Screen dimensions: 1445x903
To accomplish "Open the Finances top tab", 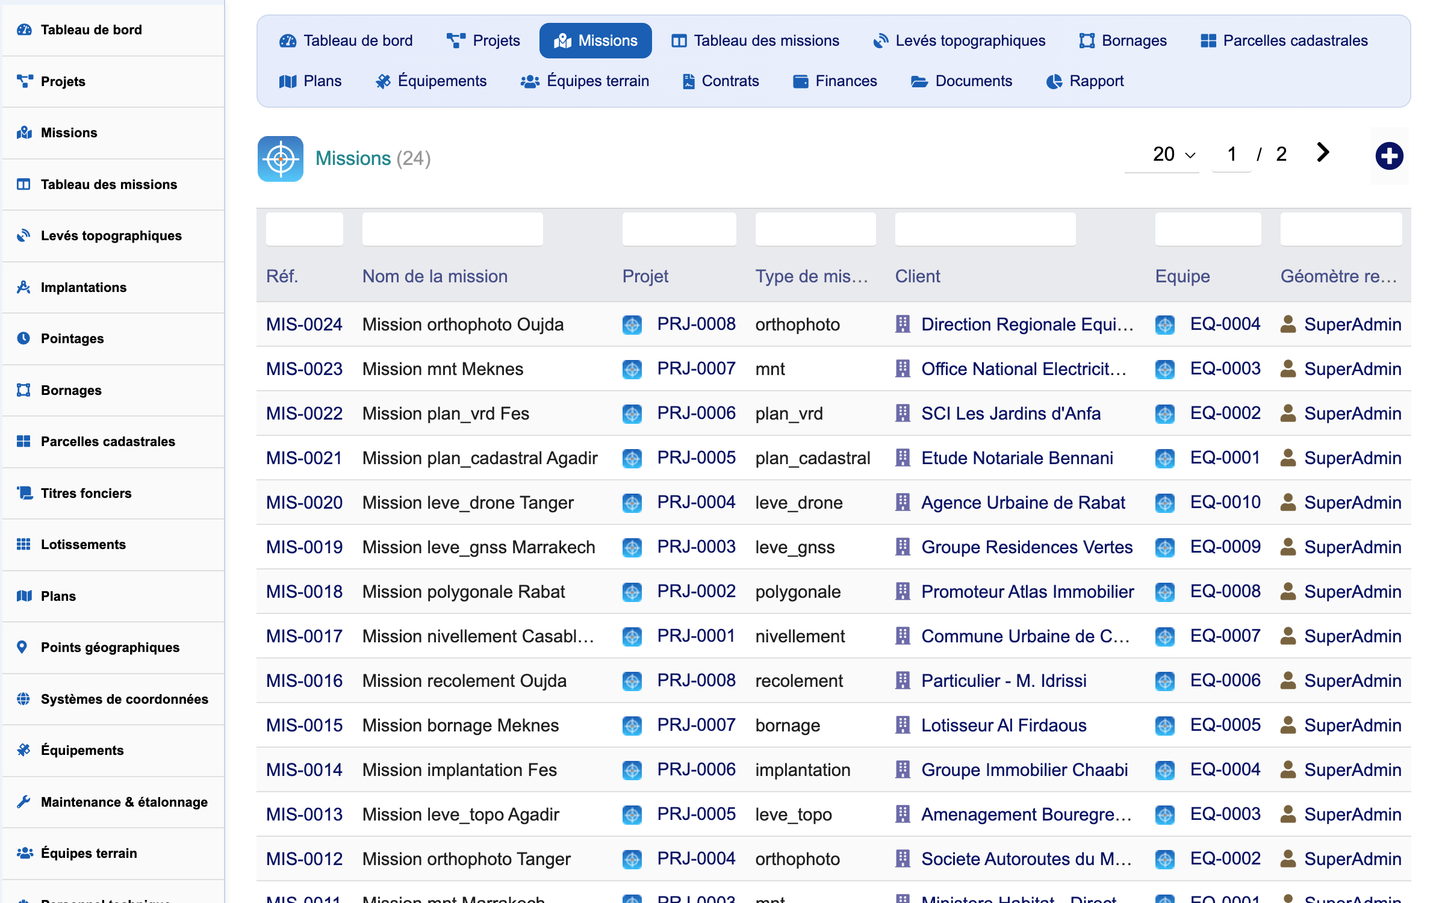I will pos(835,81).
